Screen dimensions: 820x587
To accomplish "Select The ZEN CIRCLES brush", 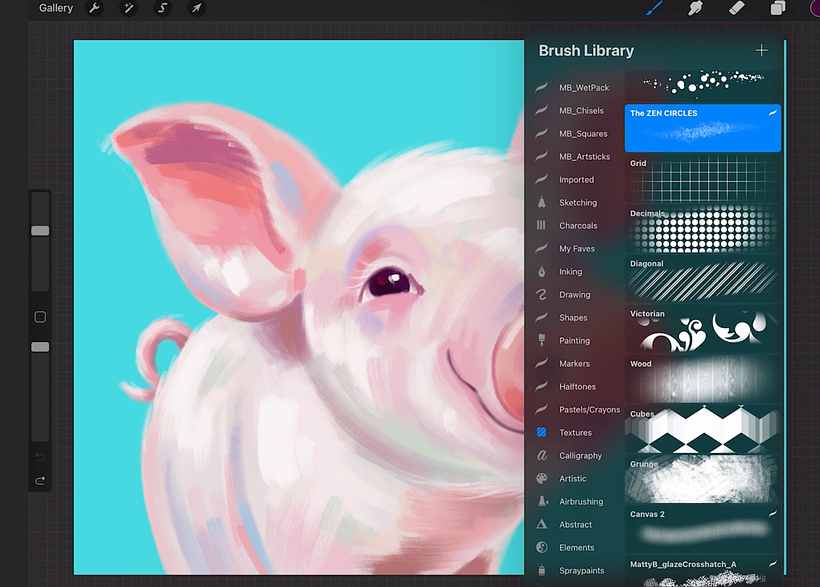I will 702,126.
